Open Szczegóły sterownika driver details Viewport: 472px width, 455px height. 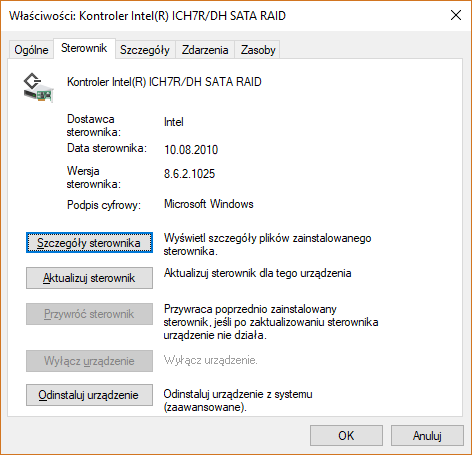click(x=89, y=243)
